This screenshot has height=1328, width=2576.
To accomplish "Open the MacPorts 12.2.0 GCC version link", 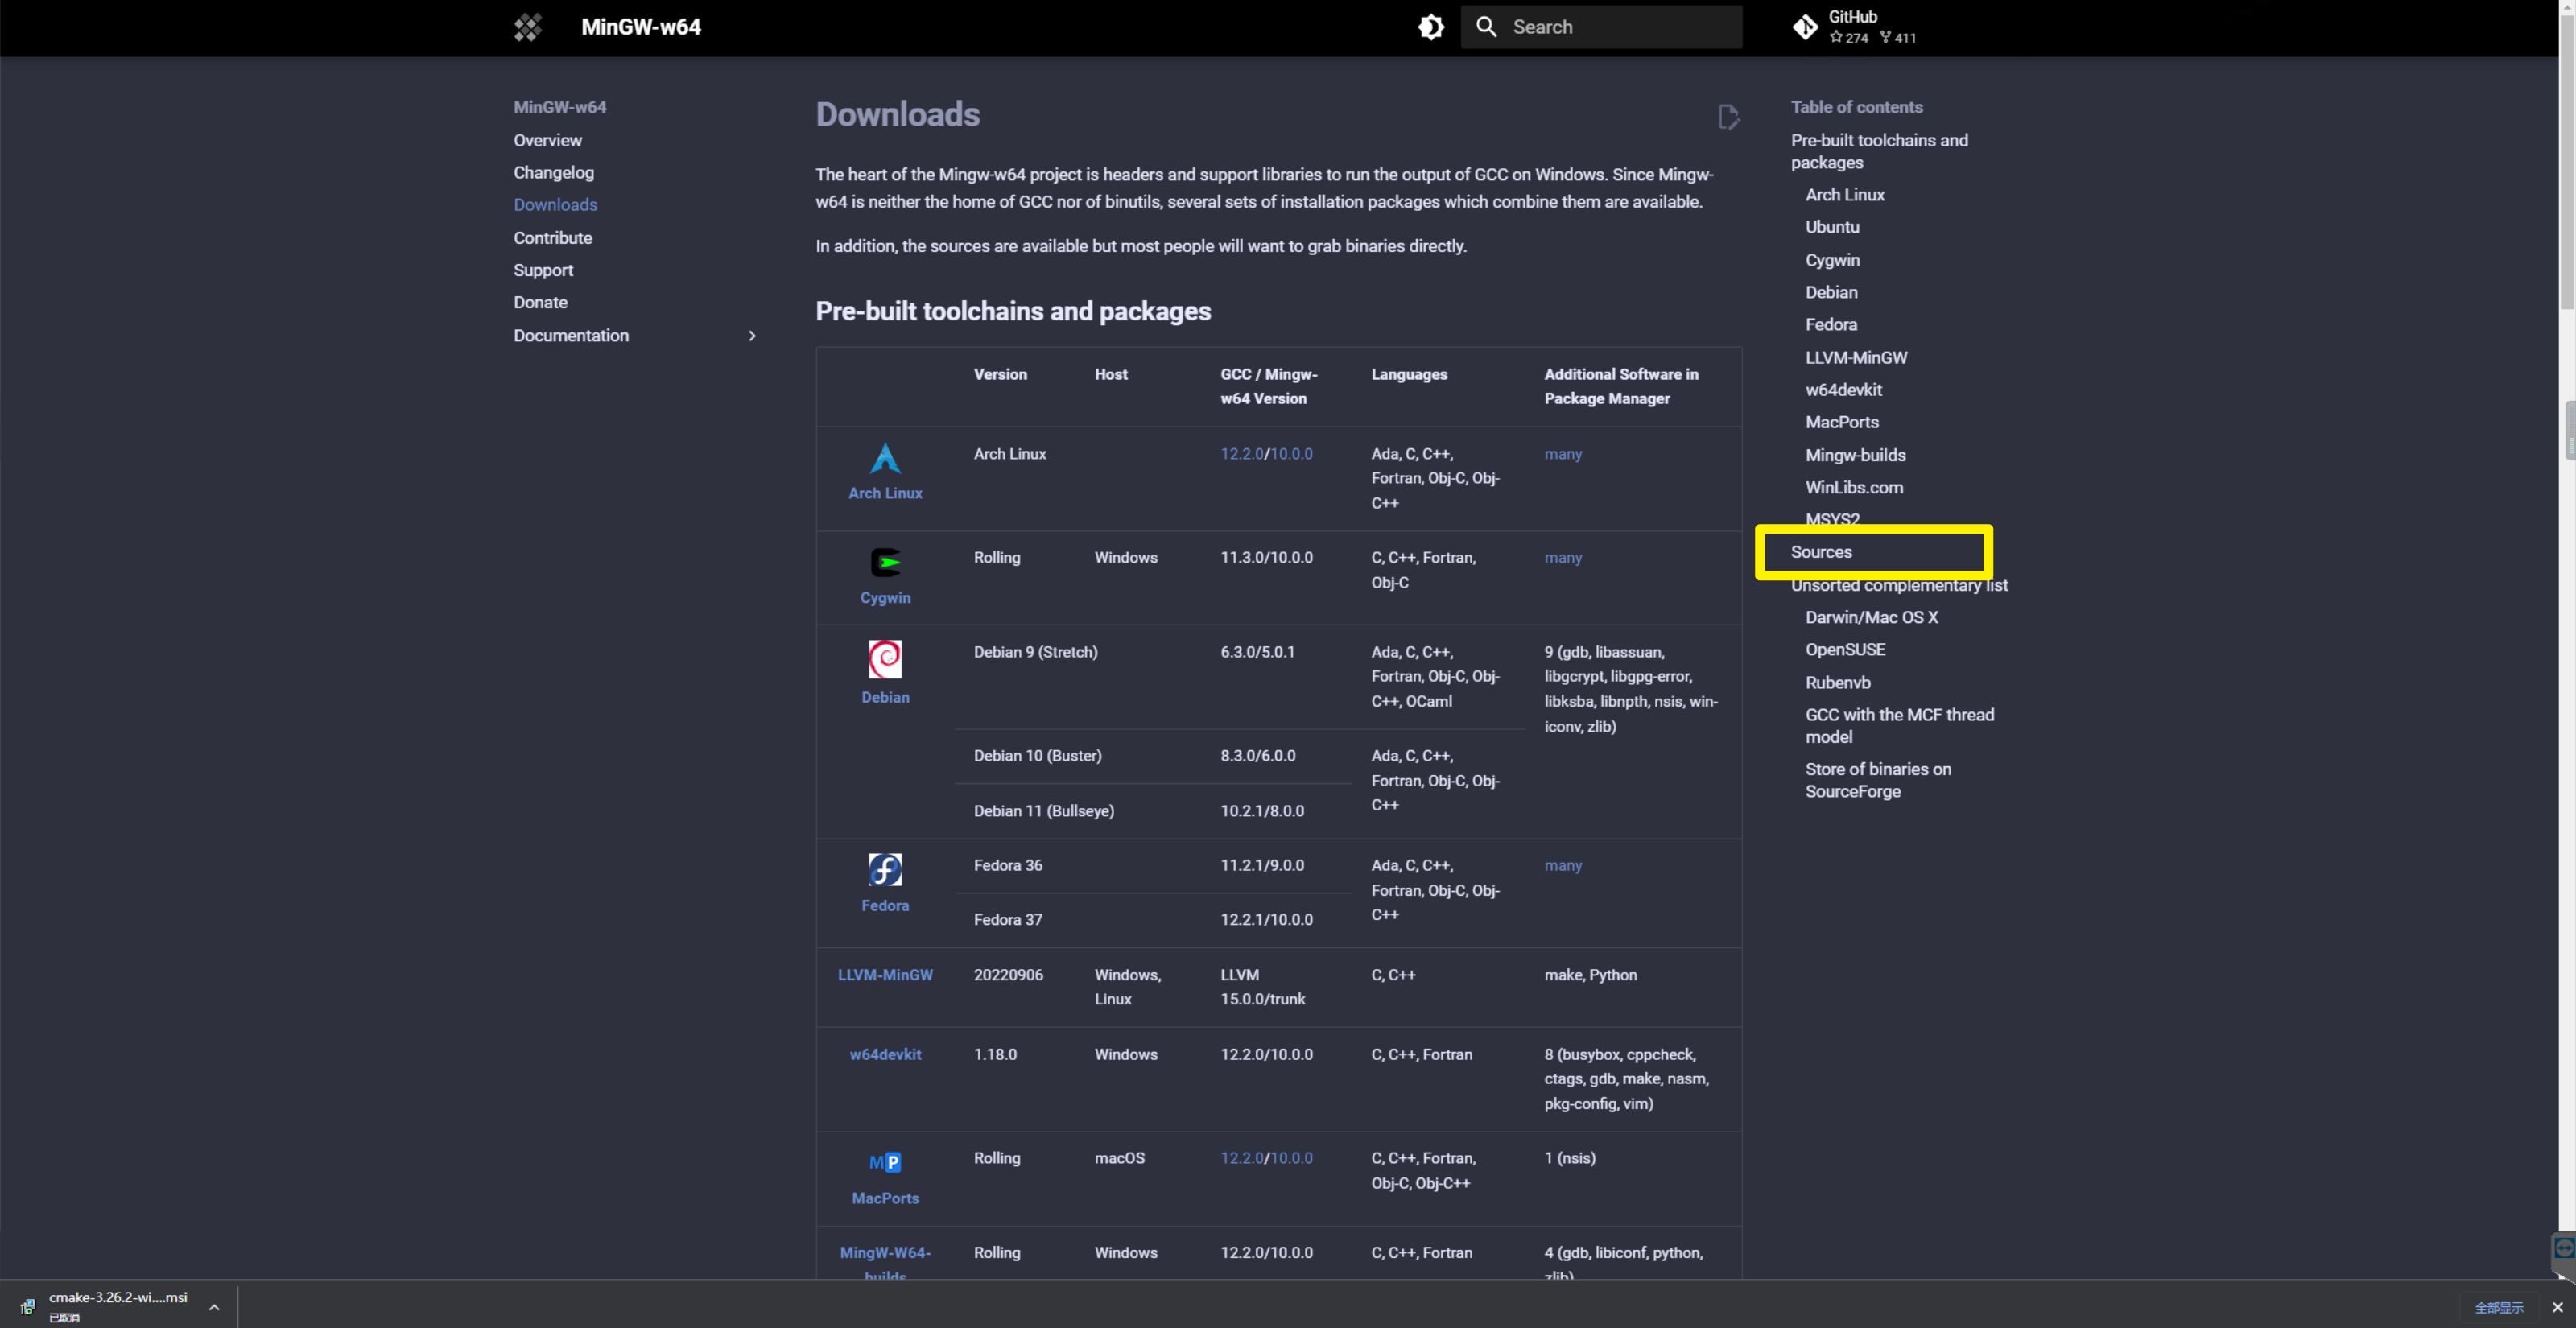I will (x=1241, y=1157).
